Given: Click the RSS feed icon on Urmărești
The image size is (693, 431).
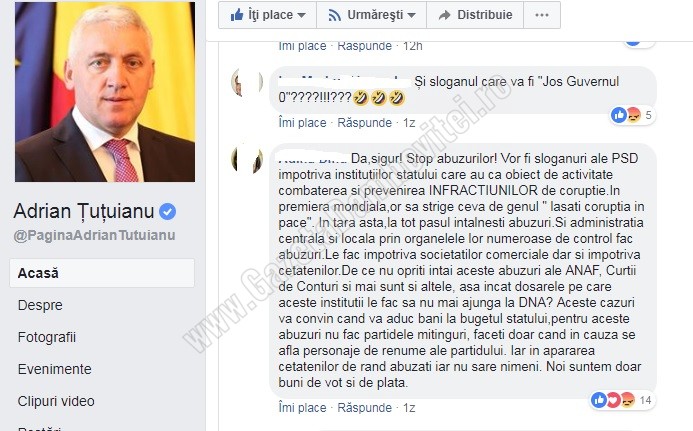Looking at the screenshot, I should pos(335,15).
